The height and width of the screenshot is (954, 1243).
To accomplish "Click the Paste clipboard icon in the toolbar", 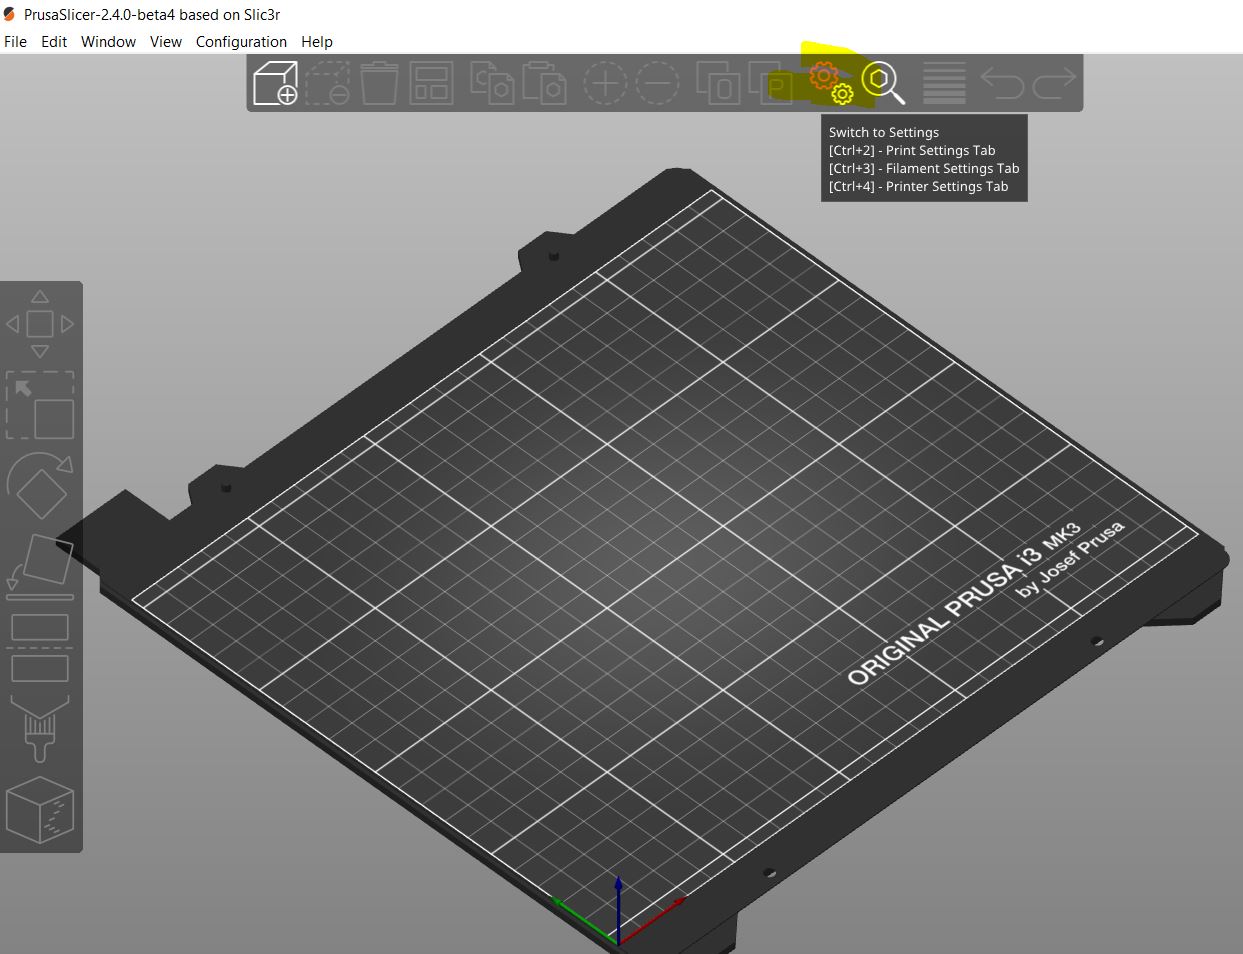I will click(x=544, y=83).
